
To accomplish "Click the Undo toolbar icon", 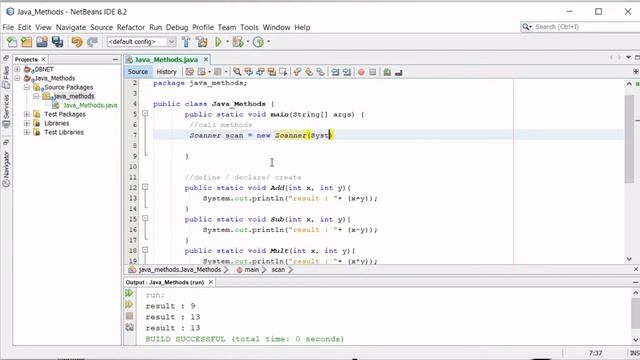I will point(77,42).
